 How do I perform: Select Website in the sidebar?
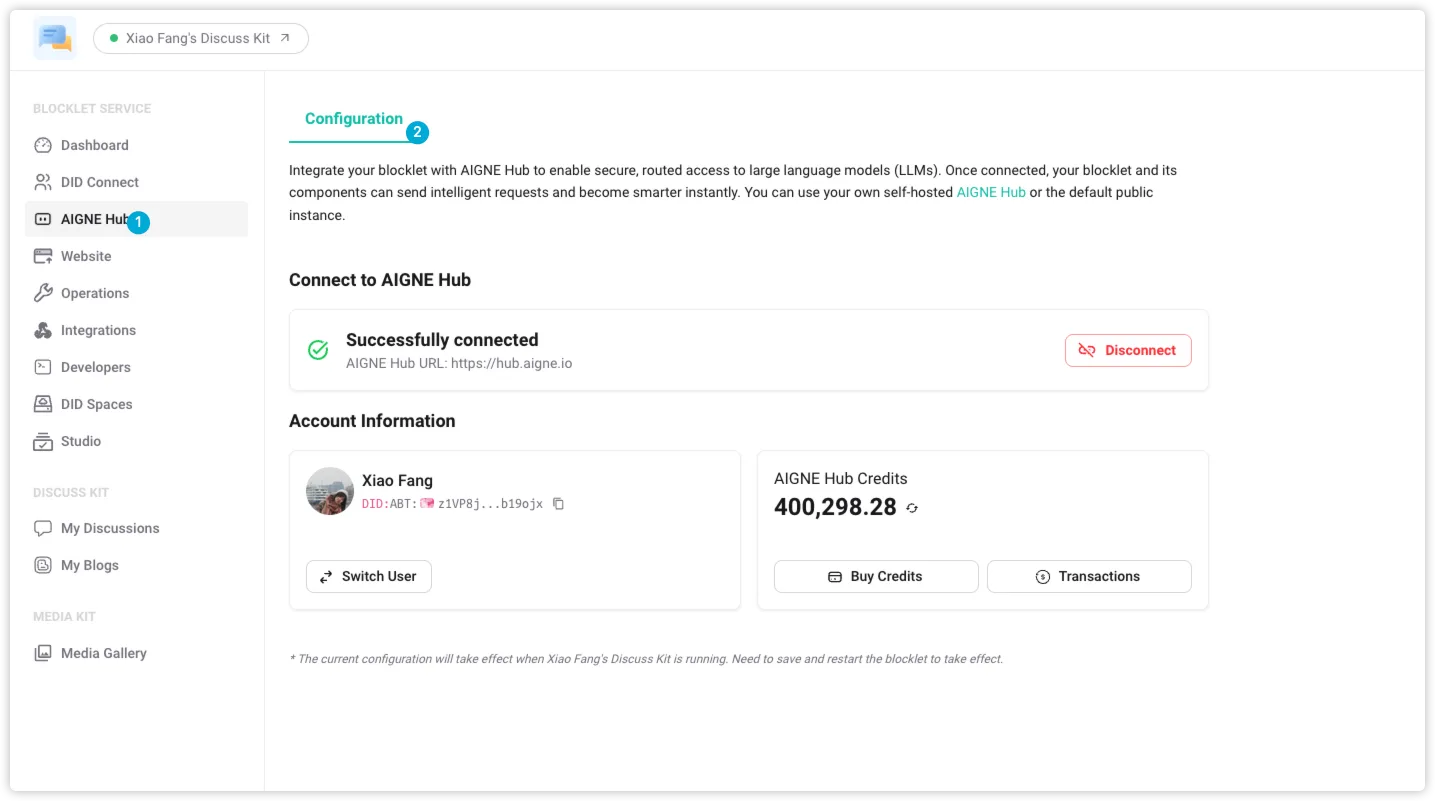click(x=136, y=256)
